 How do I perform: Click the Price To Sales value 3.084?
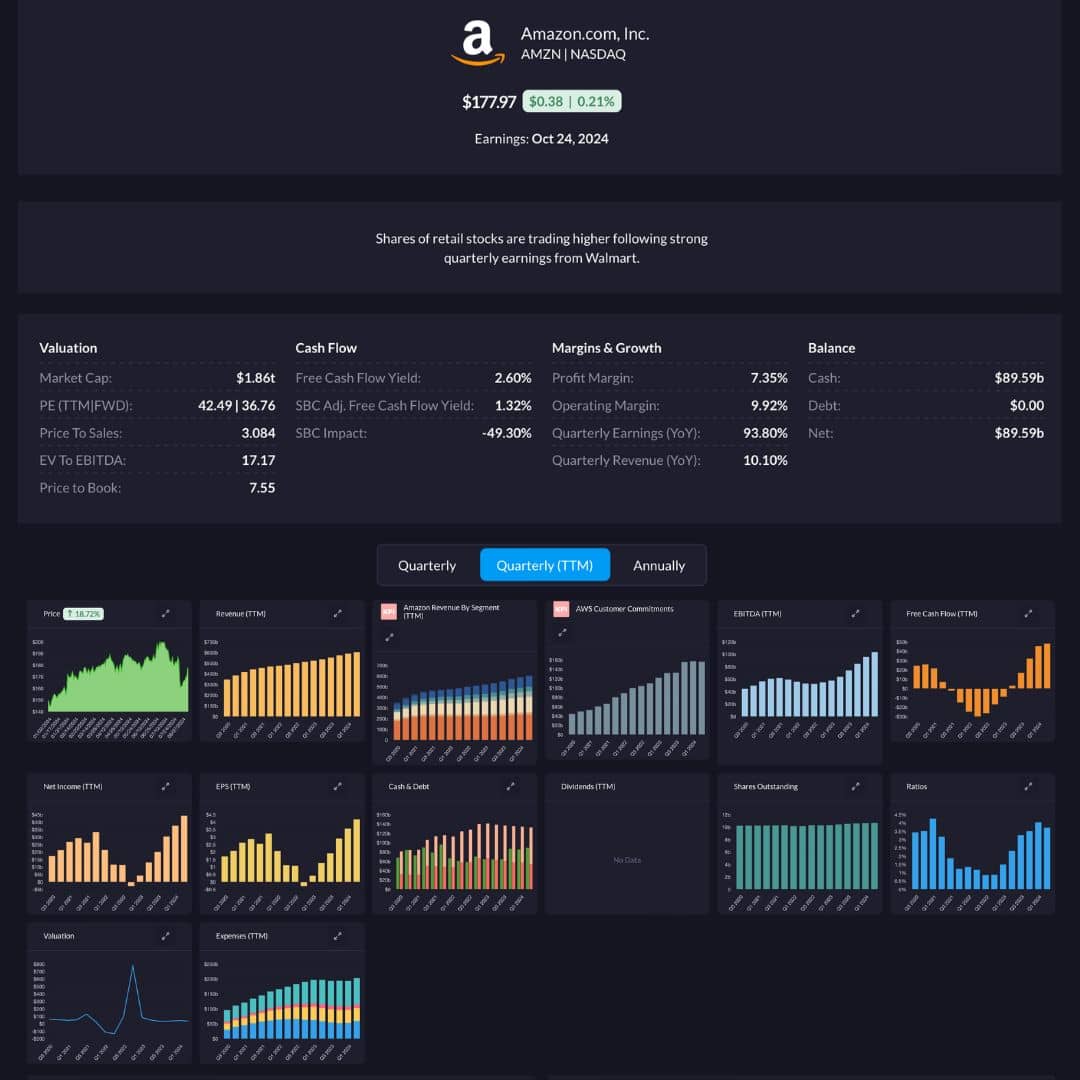pyautogui.click(x=258, y=433)
